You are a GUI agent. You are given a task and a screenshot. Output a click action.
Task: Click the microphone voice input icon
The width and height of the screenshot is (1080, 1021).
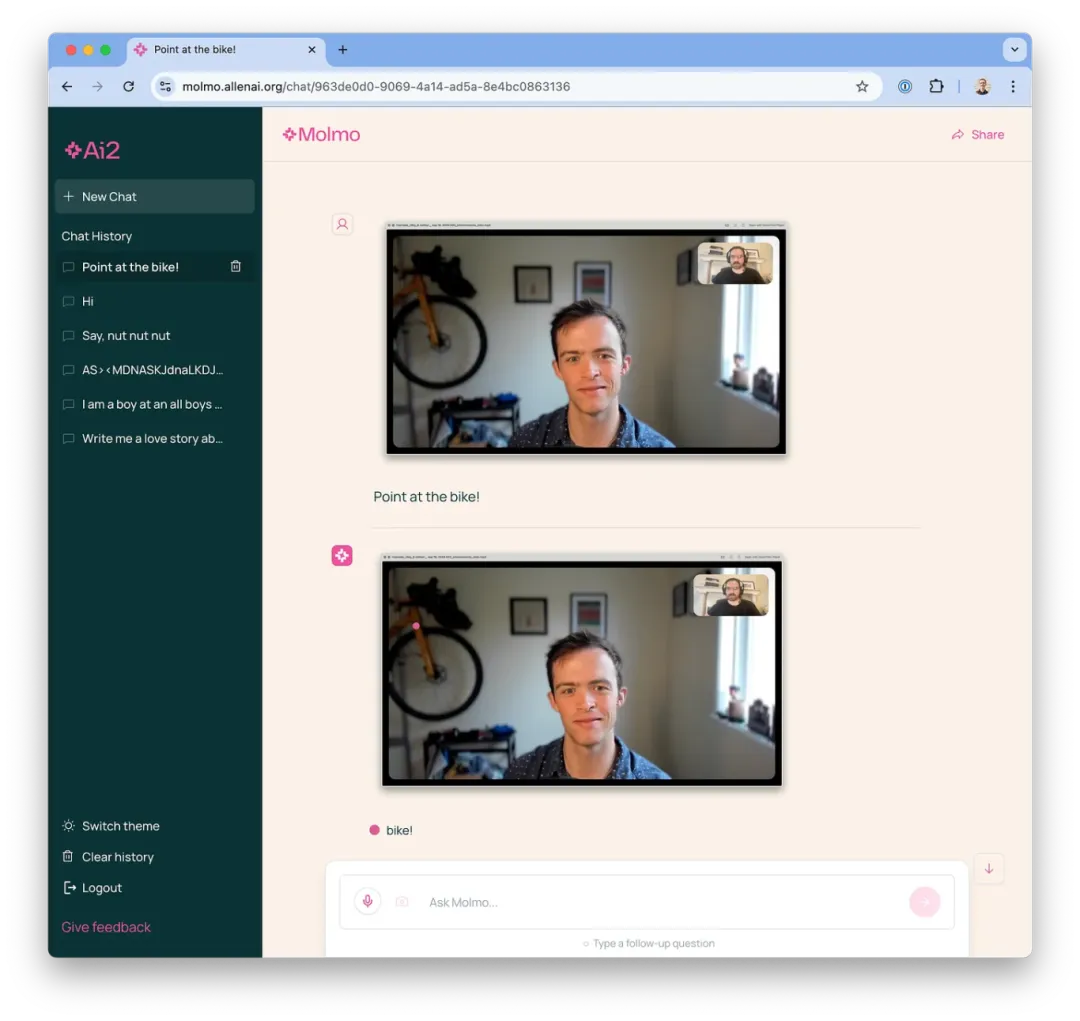pyautogui.click(x=368, y=902)
